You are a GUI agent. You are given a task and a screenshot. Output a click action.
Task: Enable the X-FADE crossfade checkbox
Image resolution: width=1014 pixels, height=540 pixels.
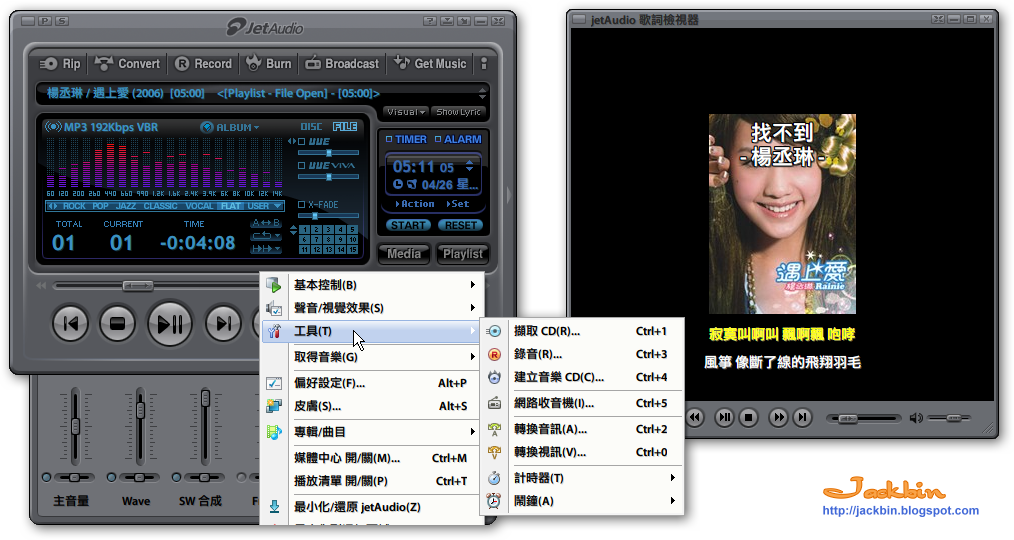(301, 204)
